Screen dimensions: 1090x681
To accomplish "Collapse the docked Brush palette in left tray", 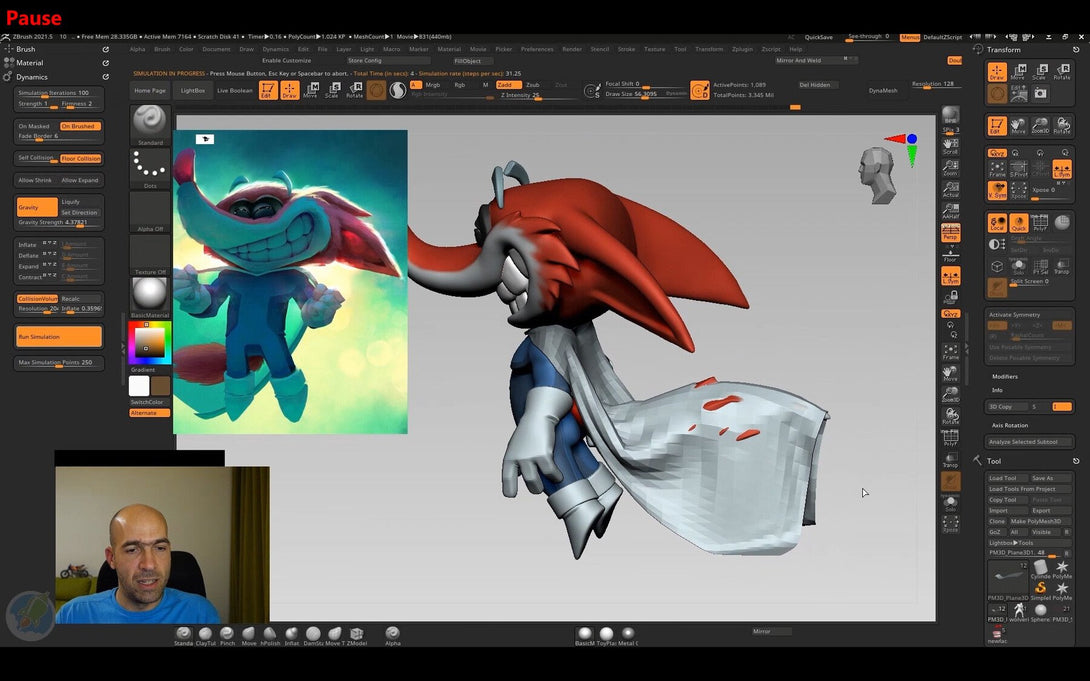I will 106,49.
